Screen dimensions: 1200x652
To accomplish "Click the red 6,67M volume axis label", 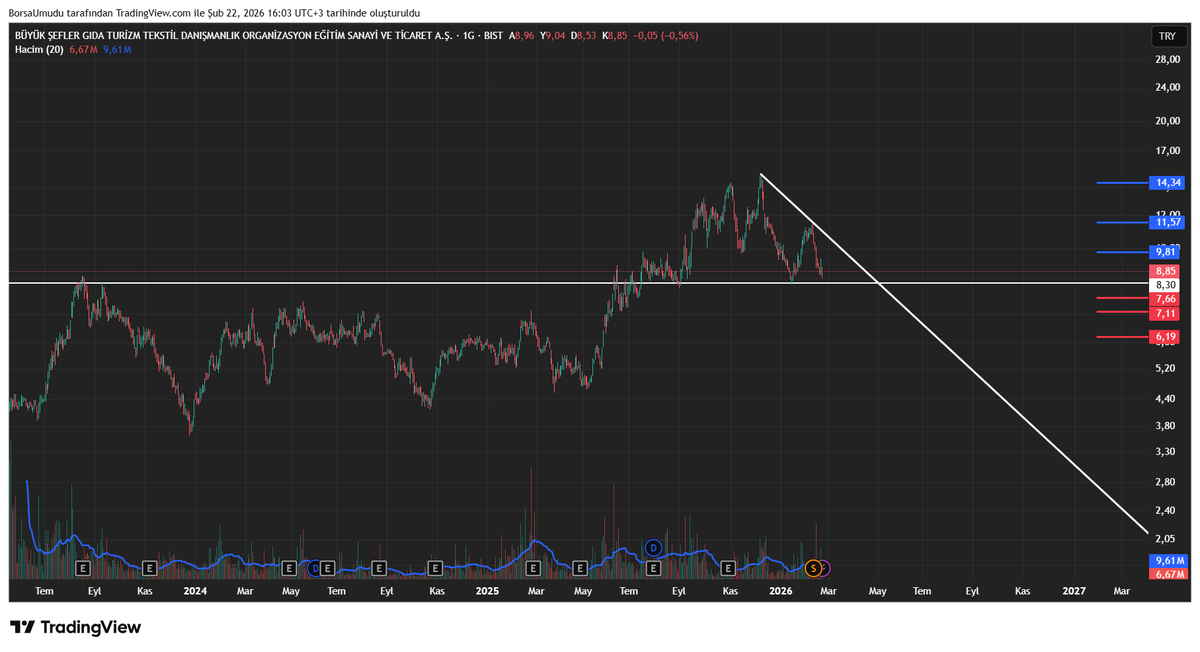I will tap(1169, 573).
